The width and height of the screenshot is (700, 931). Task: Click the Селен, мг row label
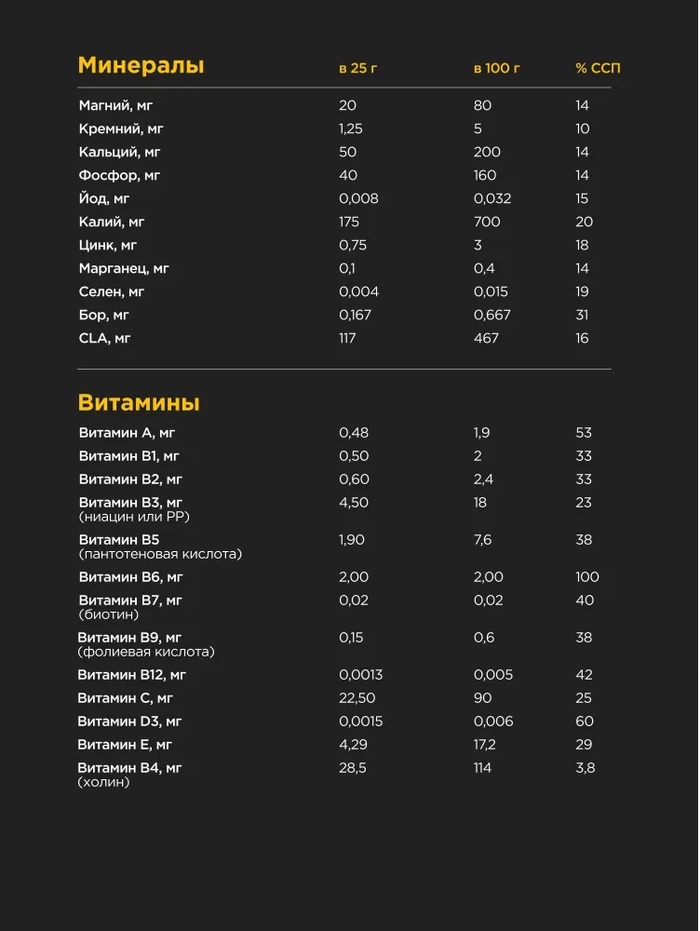(112, 292)
